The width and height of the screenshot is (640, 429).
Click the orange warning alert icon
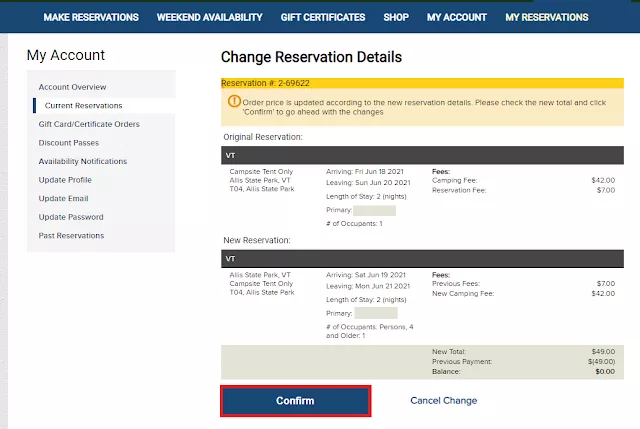234,101
